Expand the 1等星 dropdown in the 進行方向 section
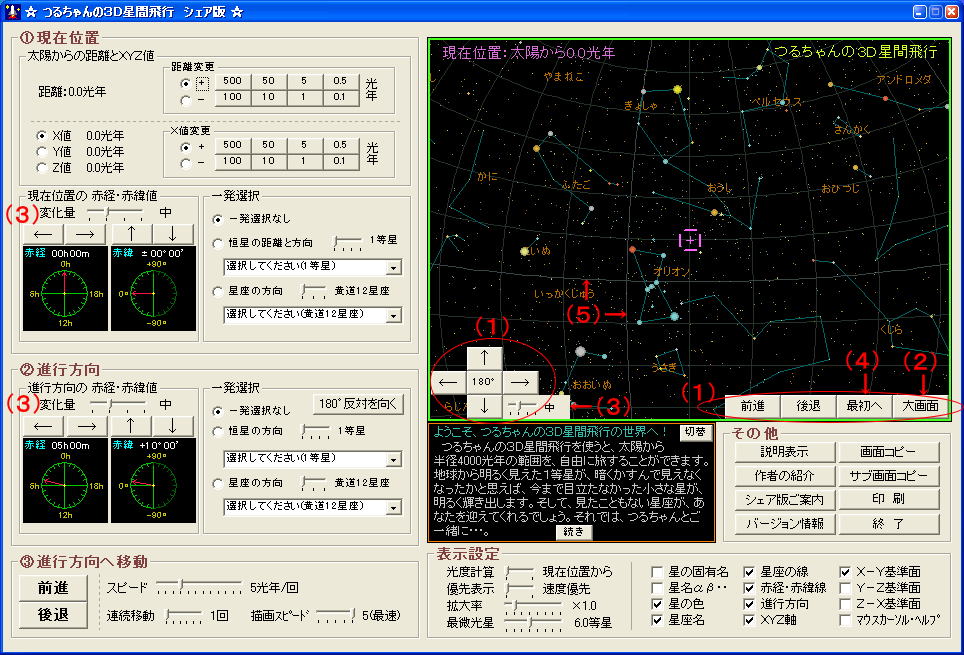964x655 pixels. [x=394, y=459]
